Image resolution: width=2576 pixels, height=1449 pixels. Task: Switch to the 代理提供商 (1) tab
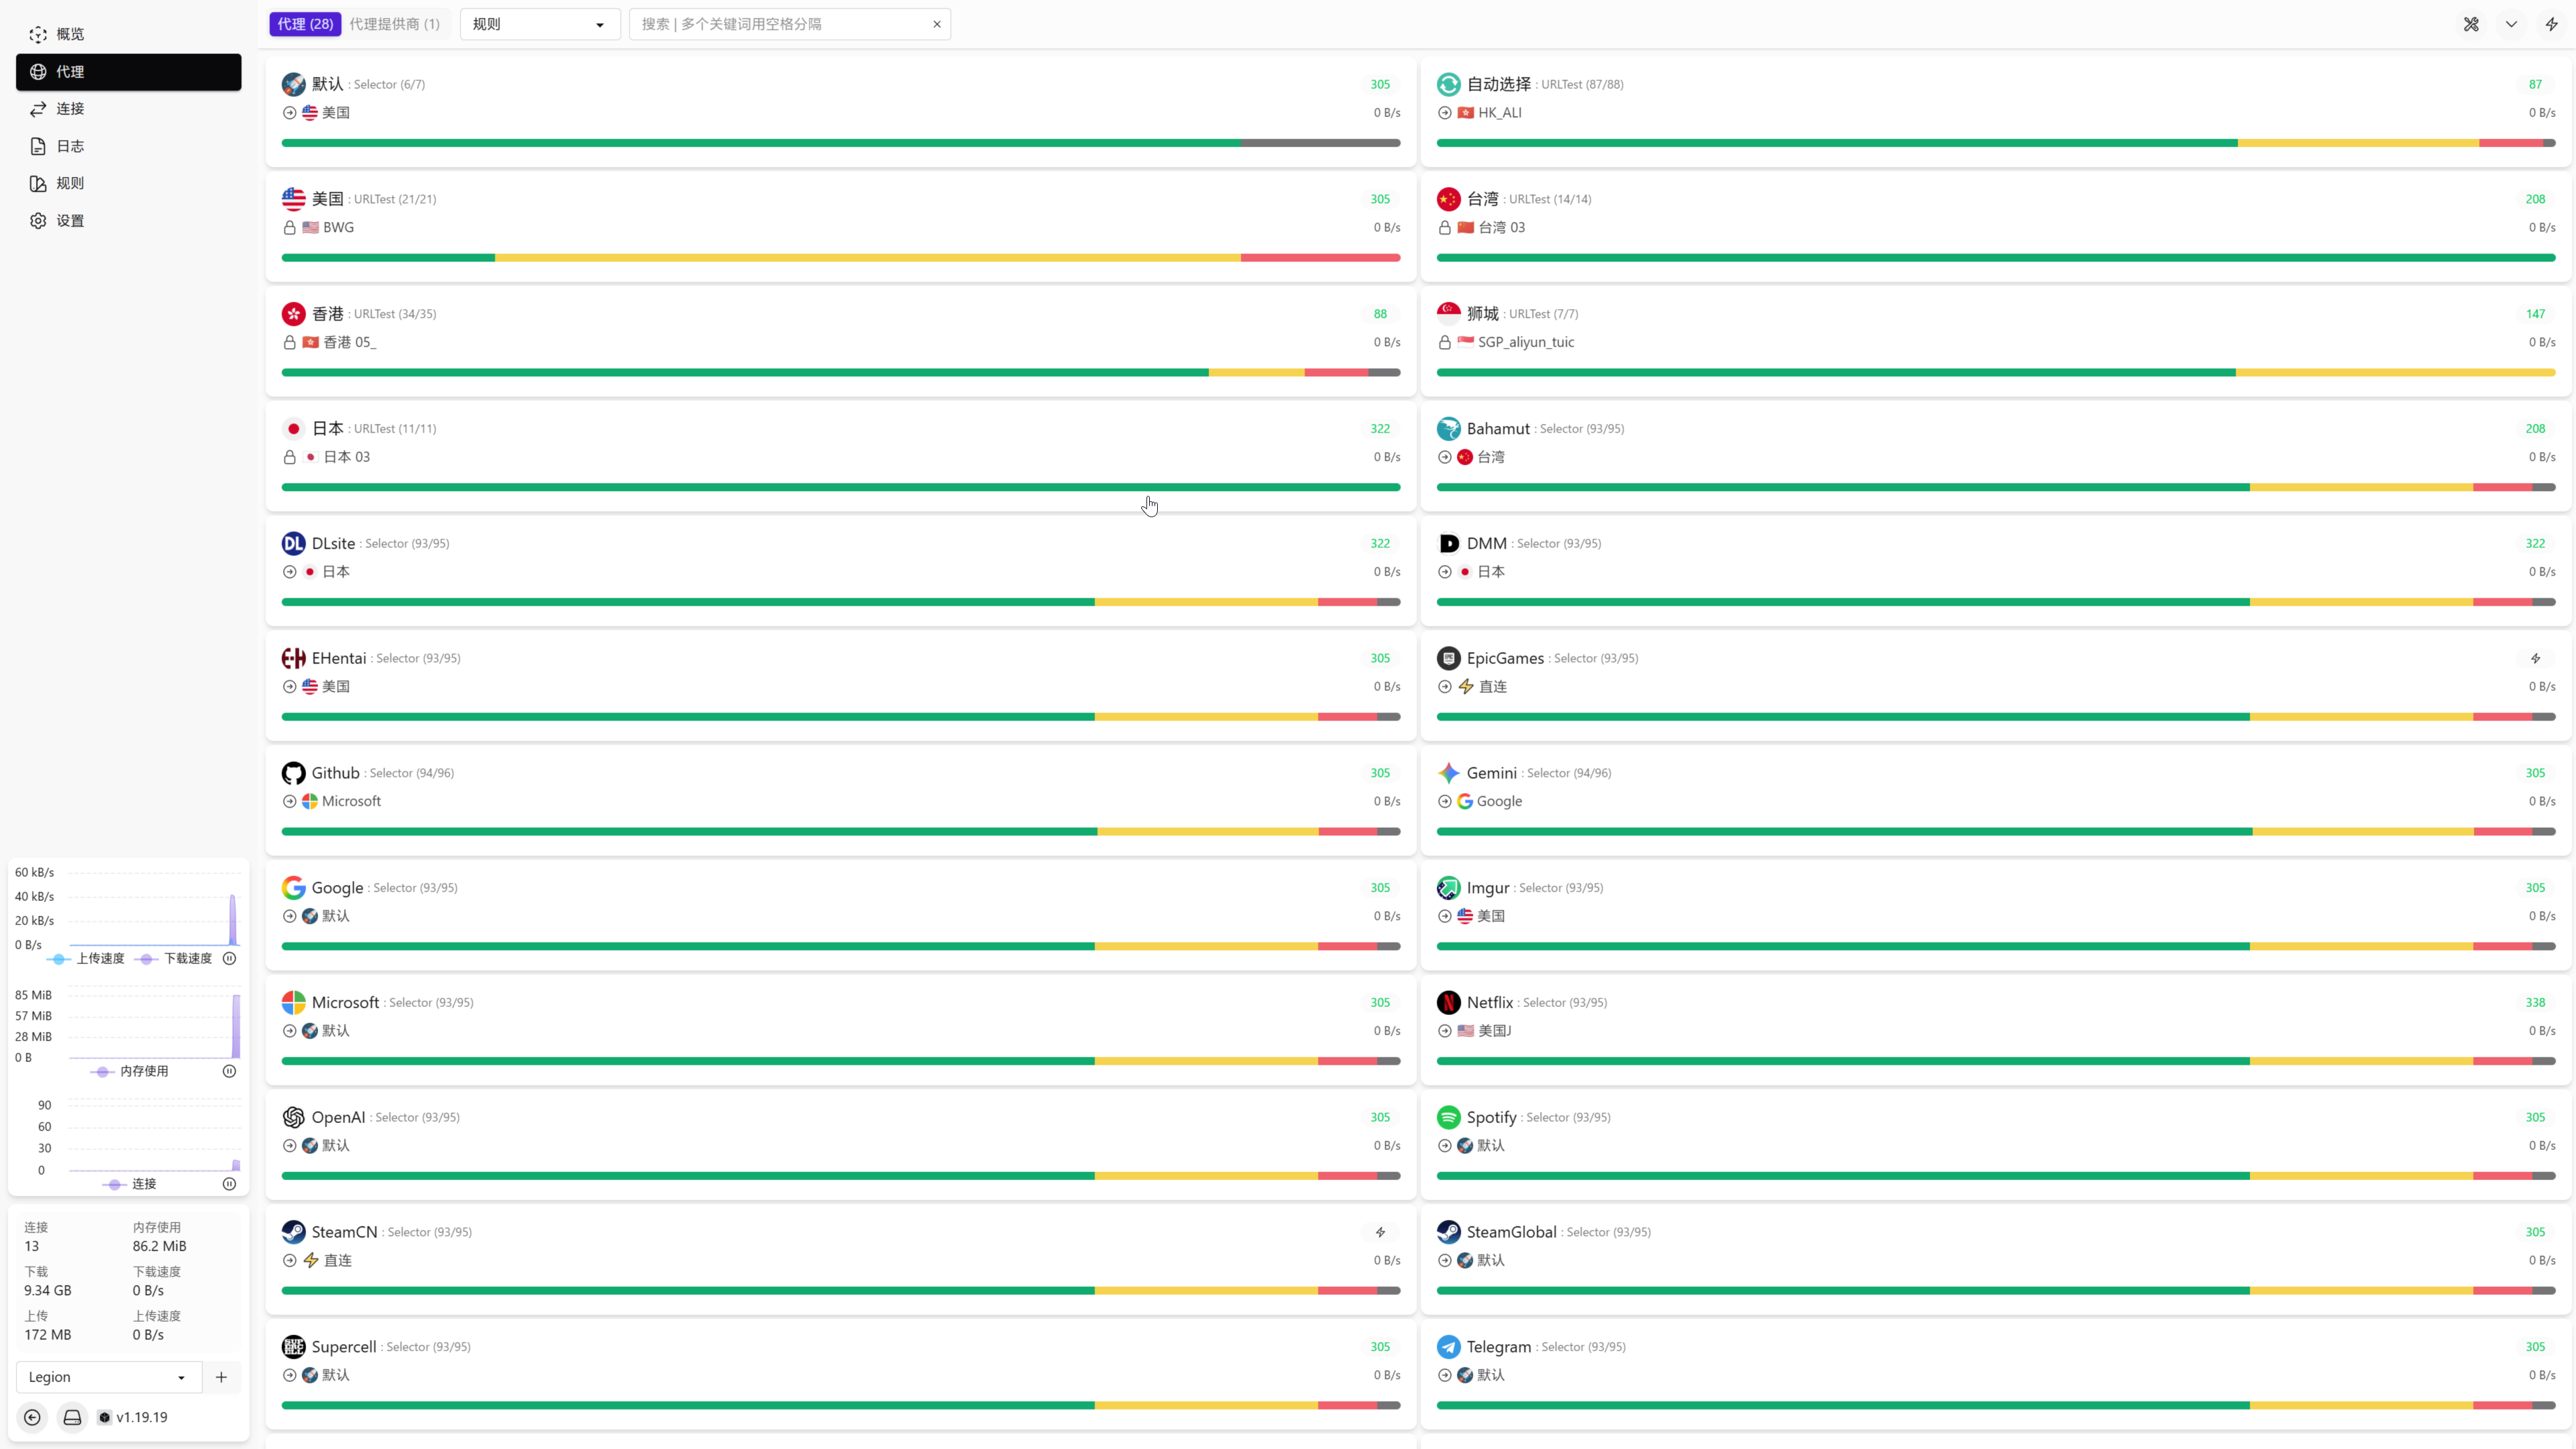(x=394, y=24)
